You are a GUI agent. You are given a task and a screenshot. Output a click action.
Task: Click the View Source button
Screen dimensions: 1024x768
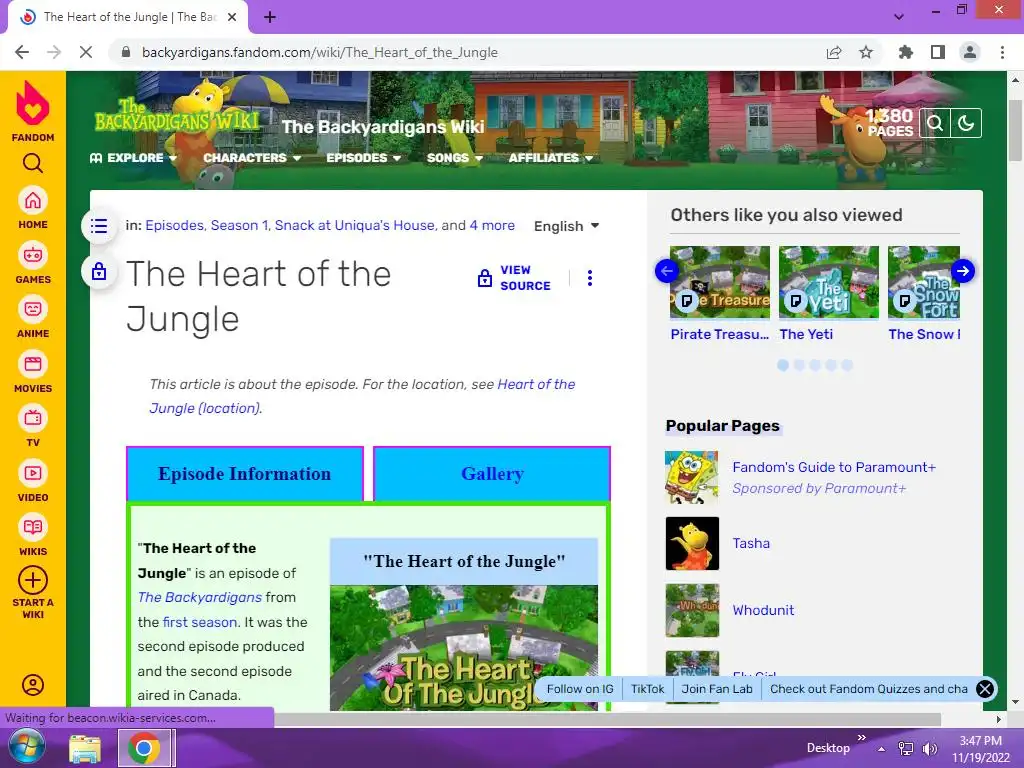point(514,278)
